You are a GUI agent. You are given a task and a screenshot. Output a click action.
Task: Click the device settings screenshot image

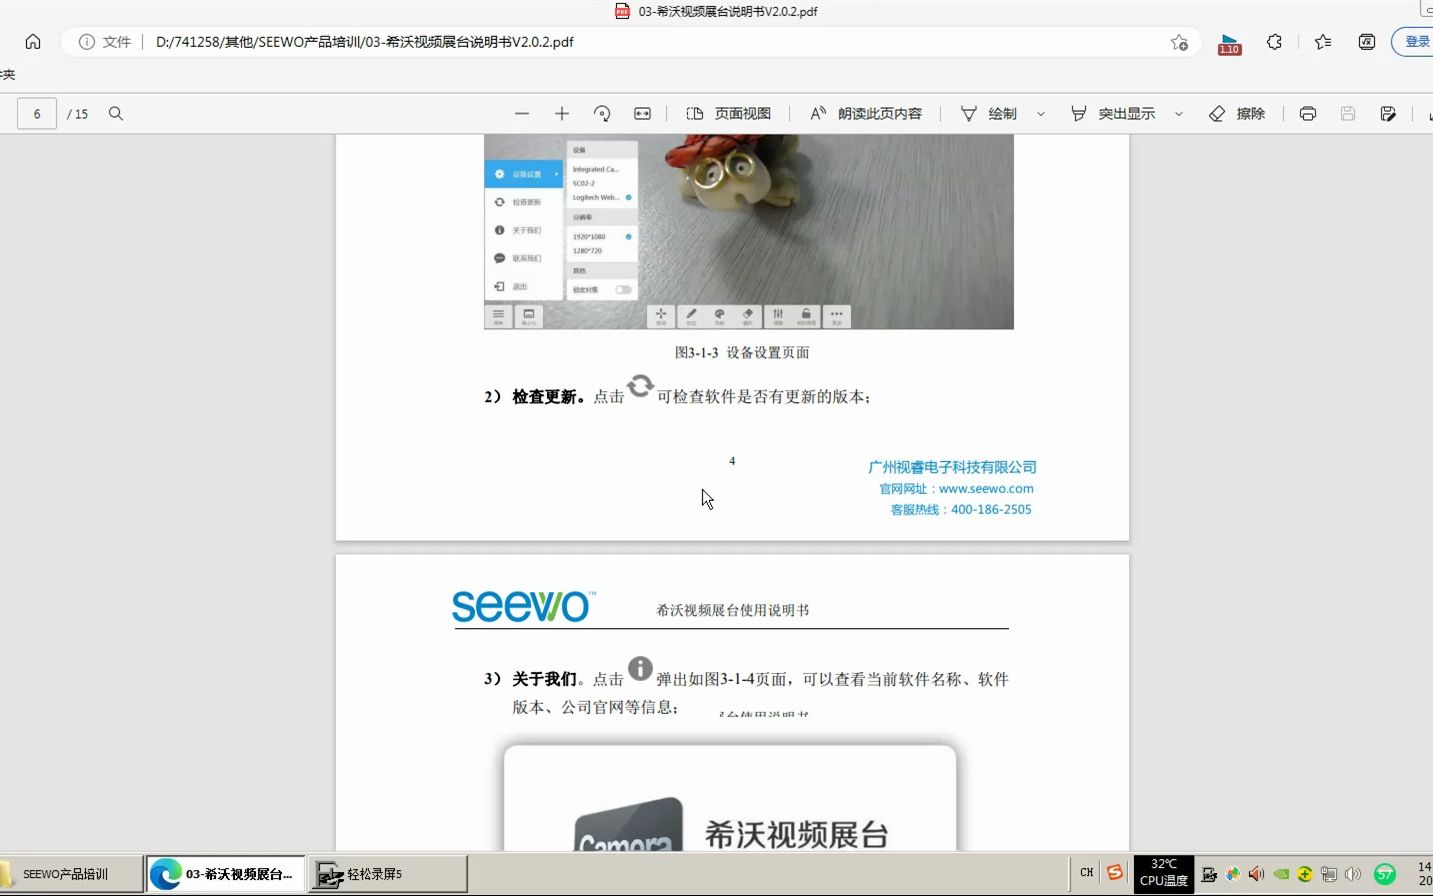point(749,232)
